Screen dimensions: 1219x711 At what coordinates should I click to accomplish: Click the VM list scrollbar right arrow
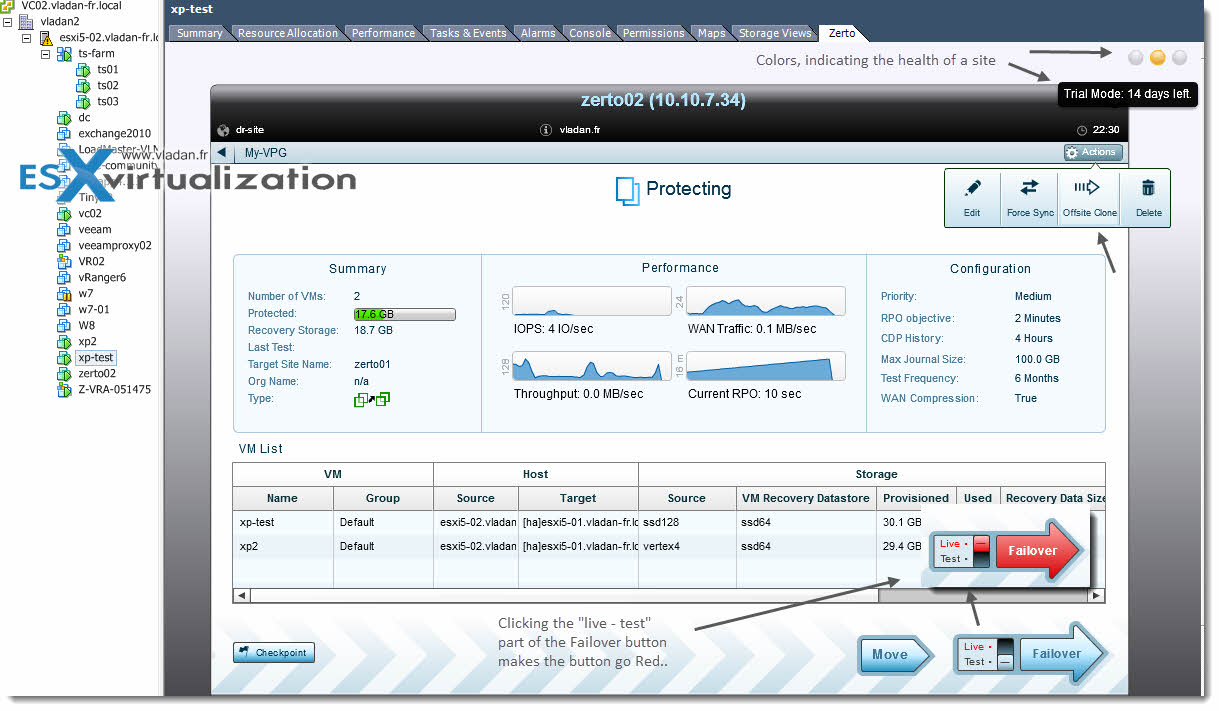[1097, 595]
